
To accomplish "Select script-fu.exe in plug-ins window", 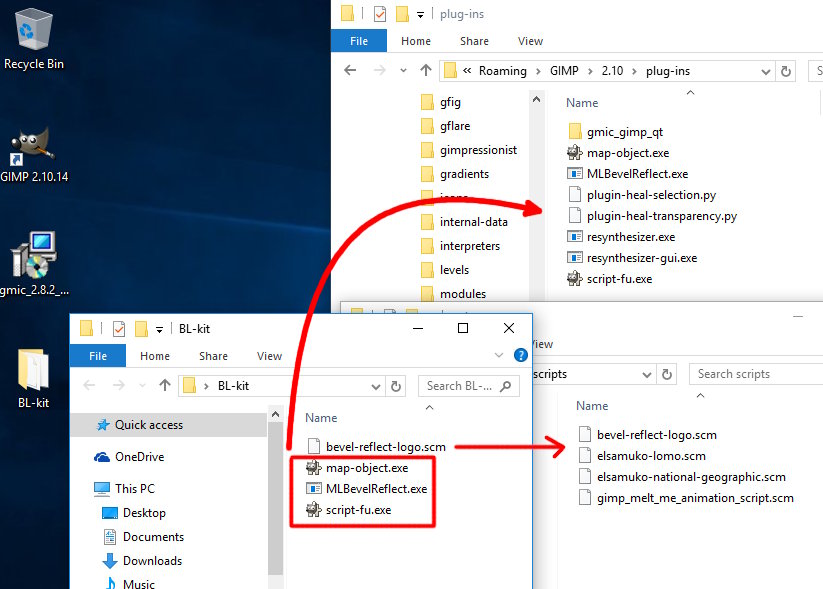I will 609,279.
